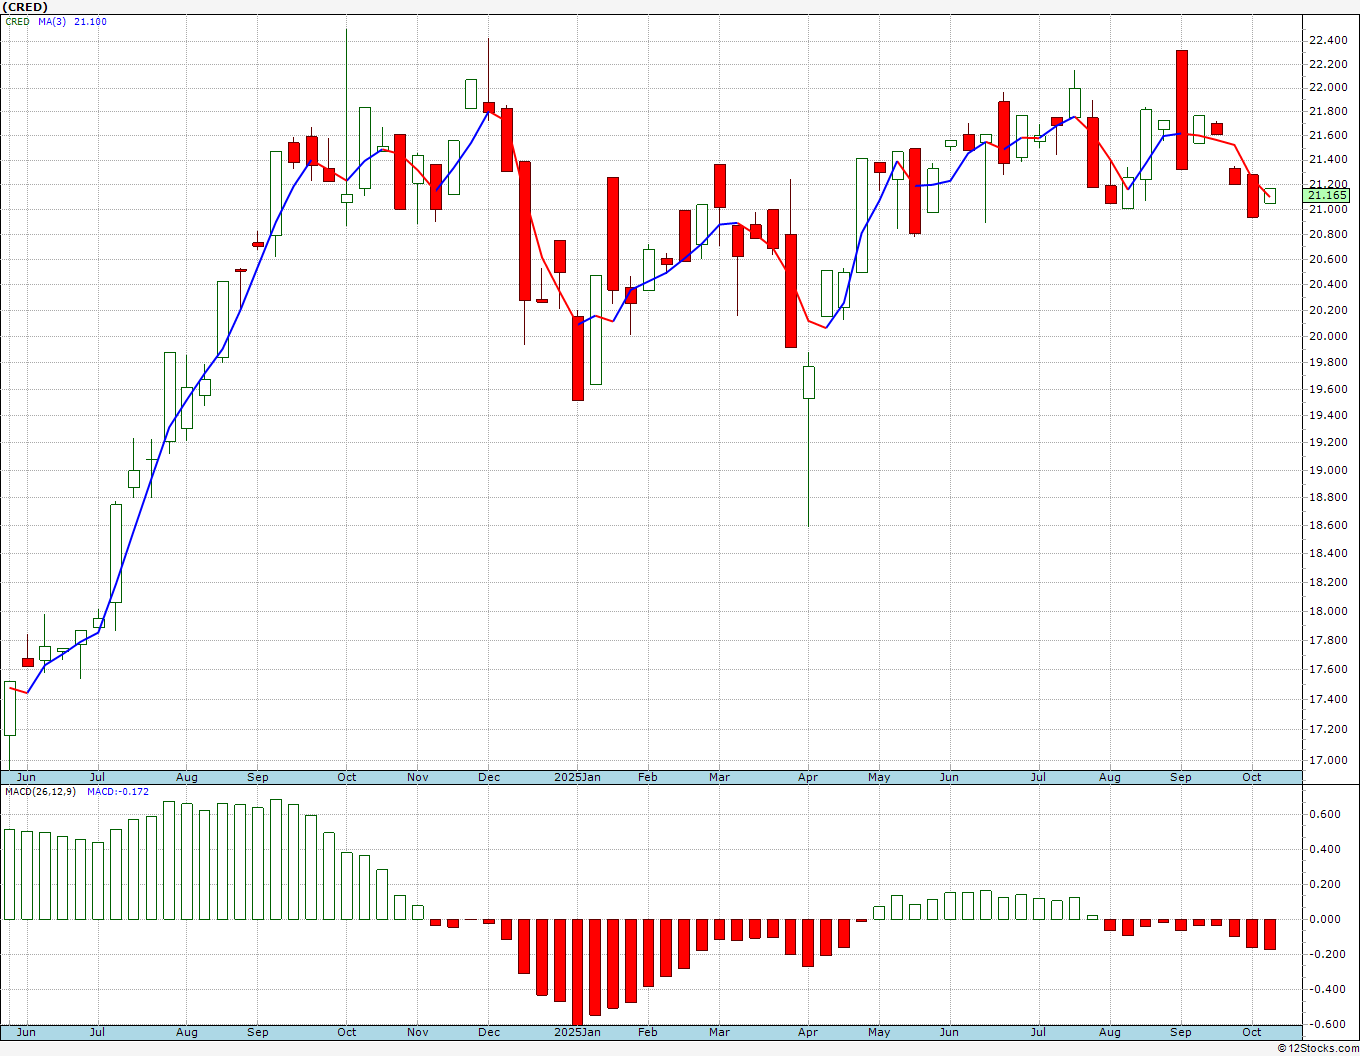Click May on the price chart time axis
This screenshot has width=1360, height=1056.
click(879, 777)
